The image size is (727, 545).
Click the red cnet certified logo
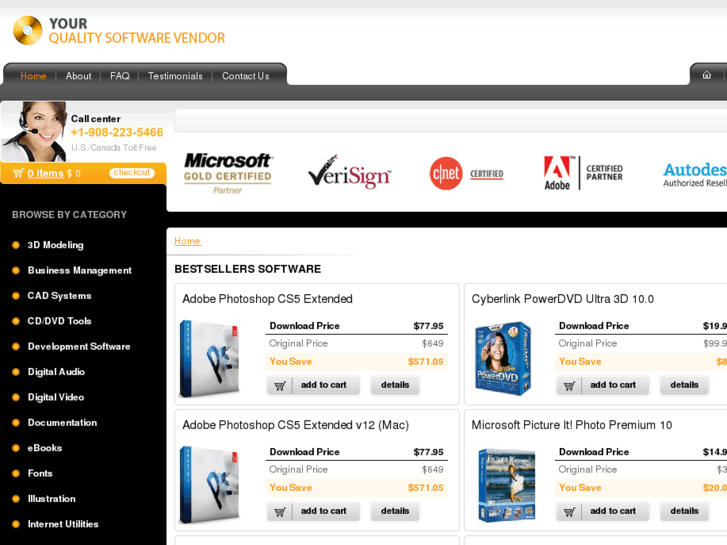(x=466, y=173)
